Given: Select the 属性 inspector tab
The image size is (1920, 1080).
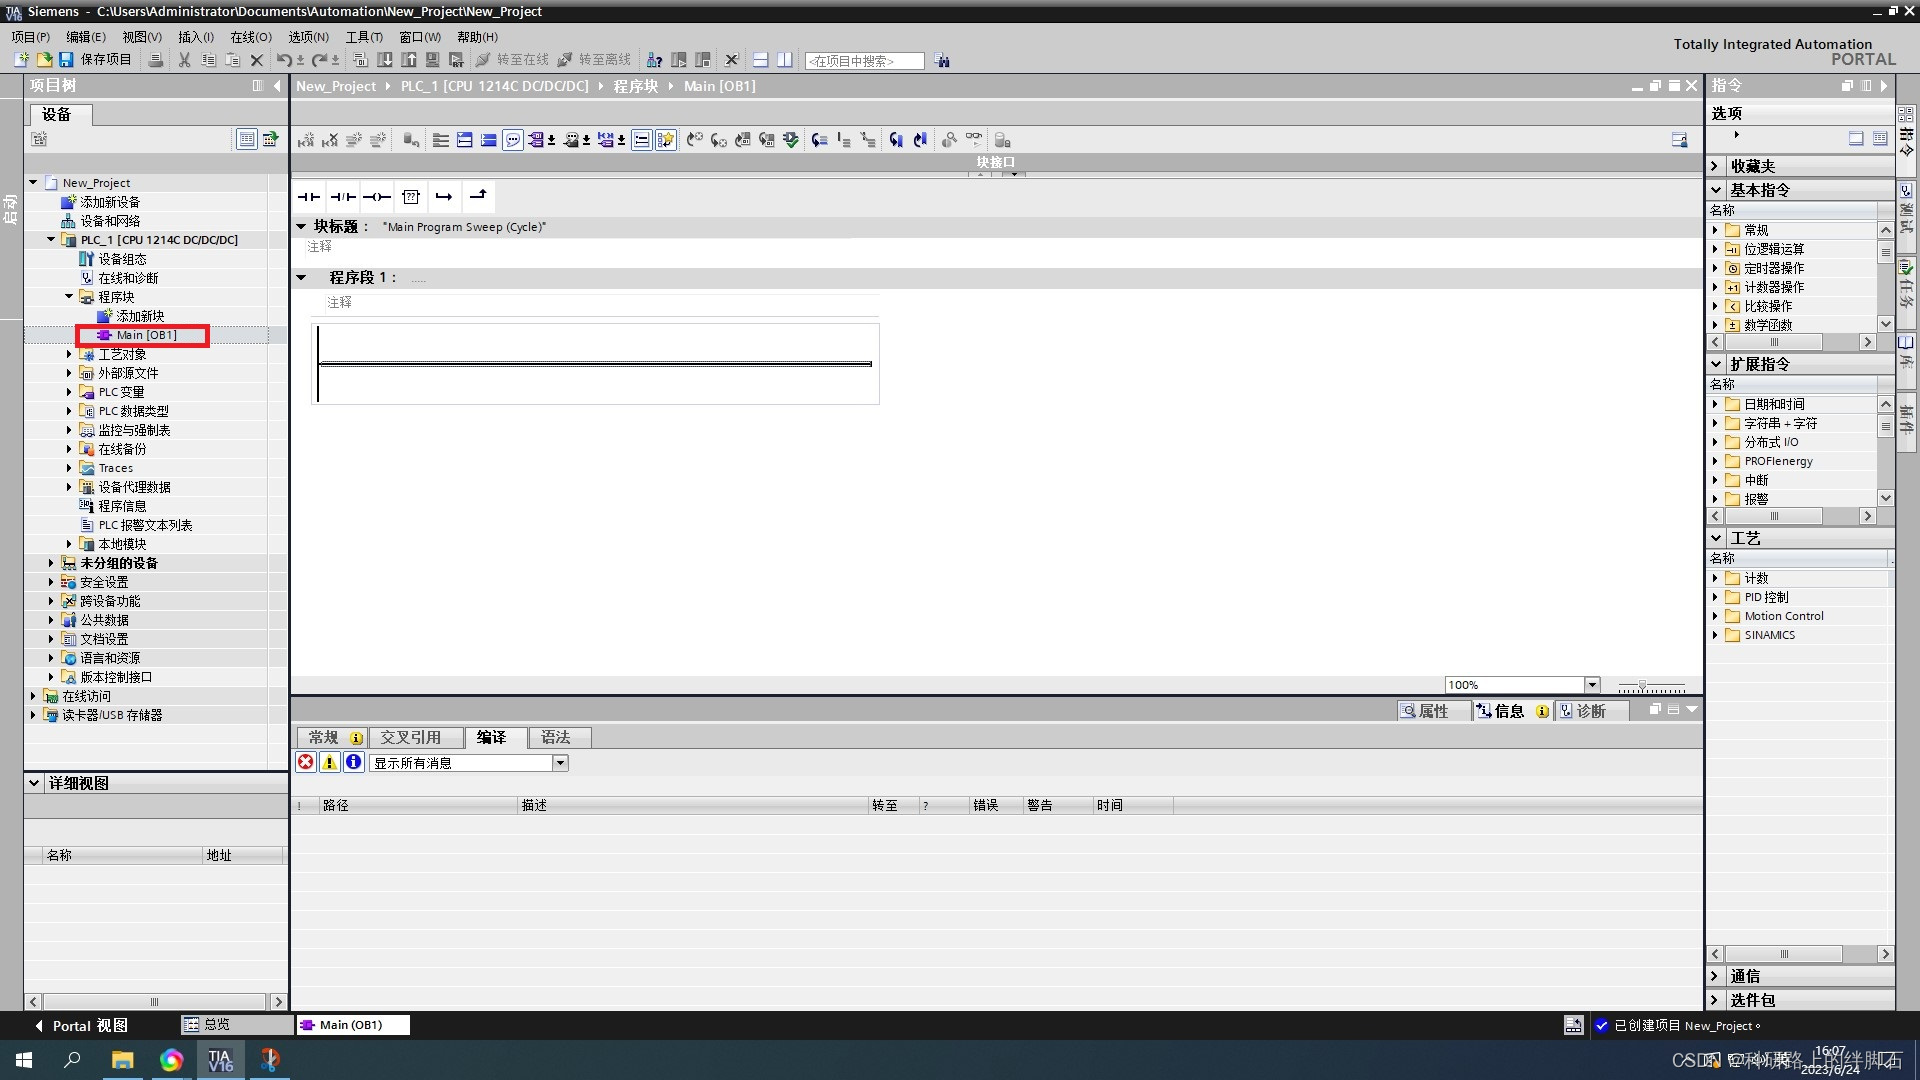Looking at the screenshot, I should (x=1434, y=711).
